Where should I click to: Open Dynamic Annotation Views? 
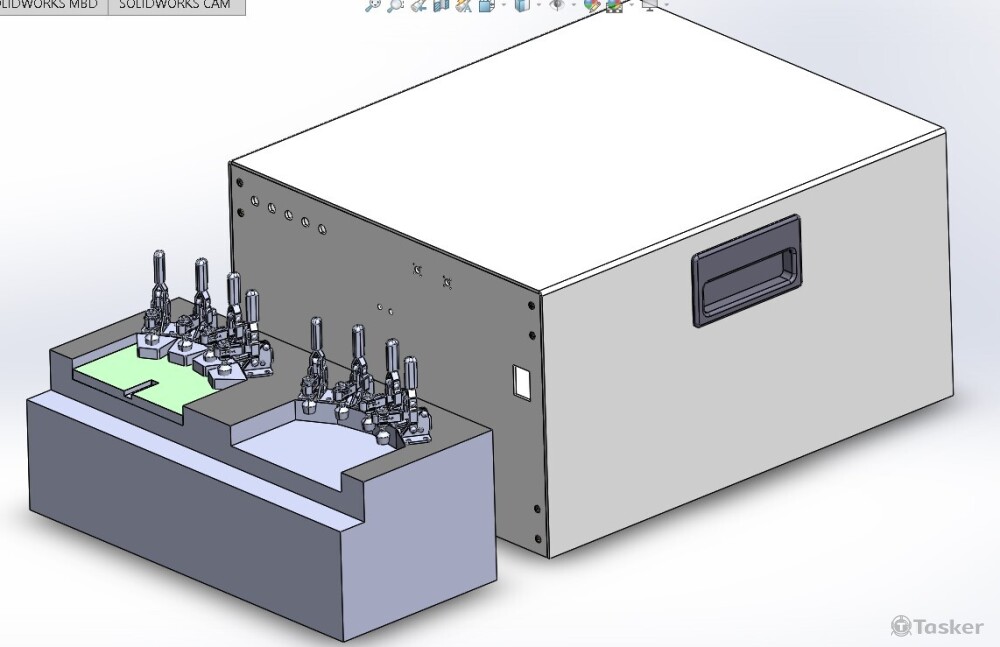(462, 5)
